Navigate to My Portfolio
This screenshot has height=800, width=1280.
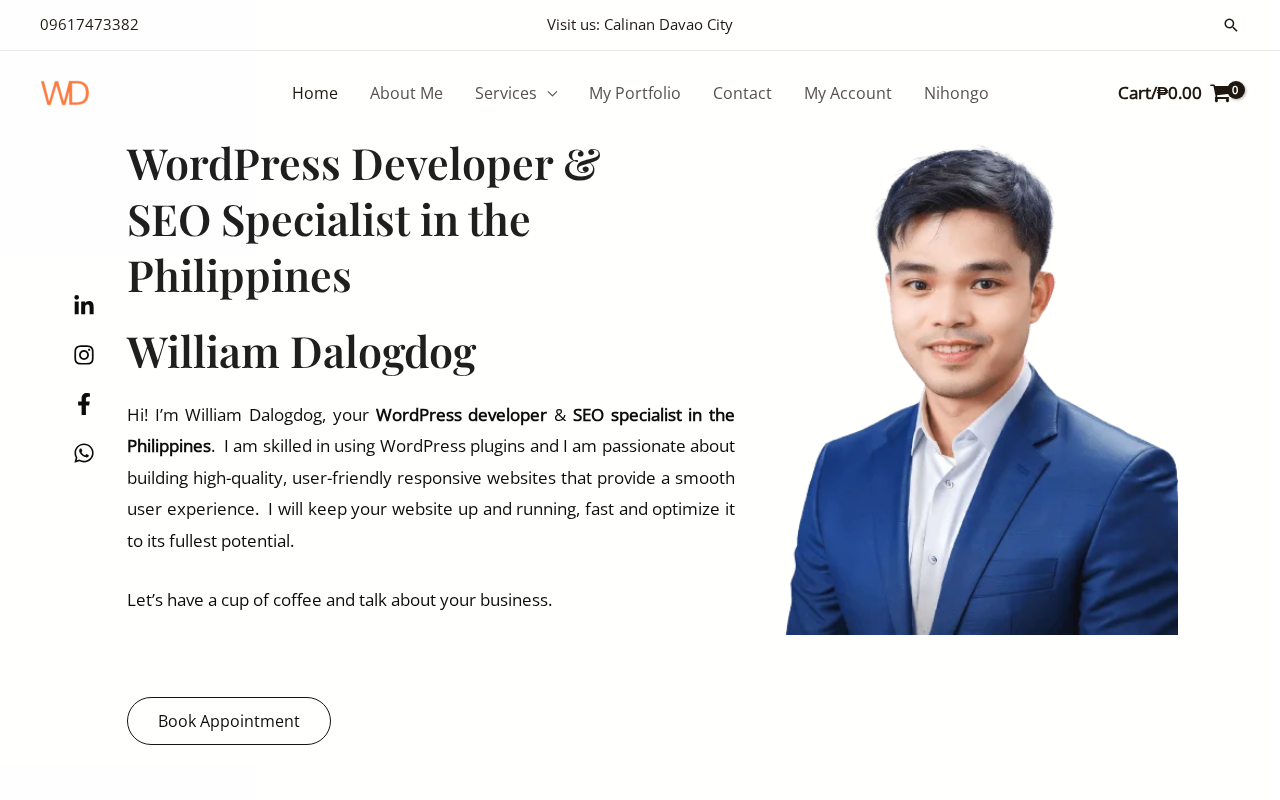tap(635, 93)
